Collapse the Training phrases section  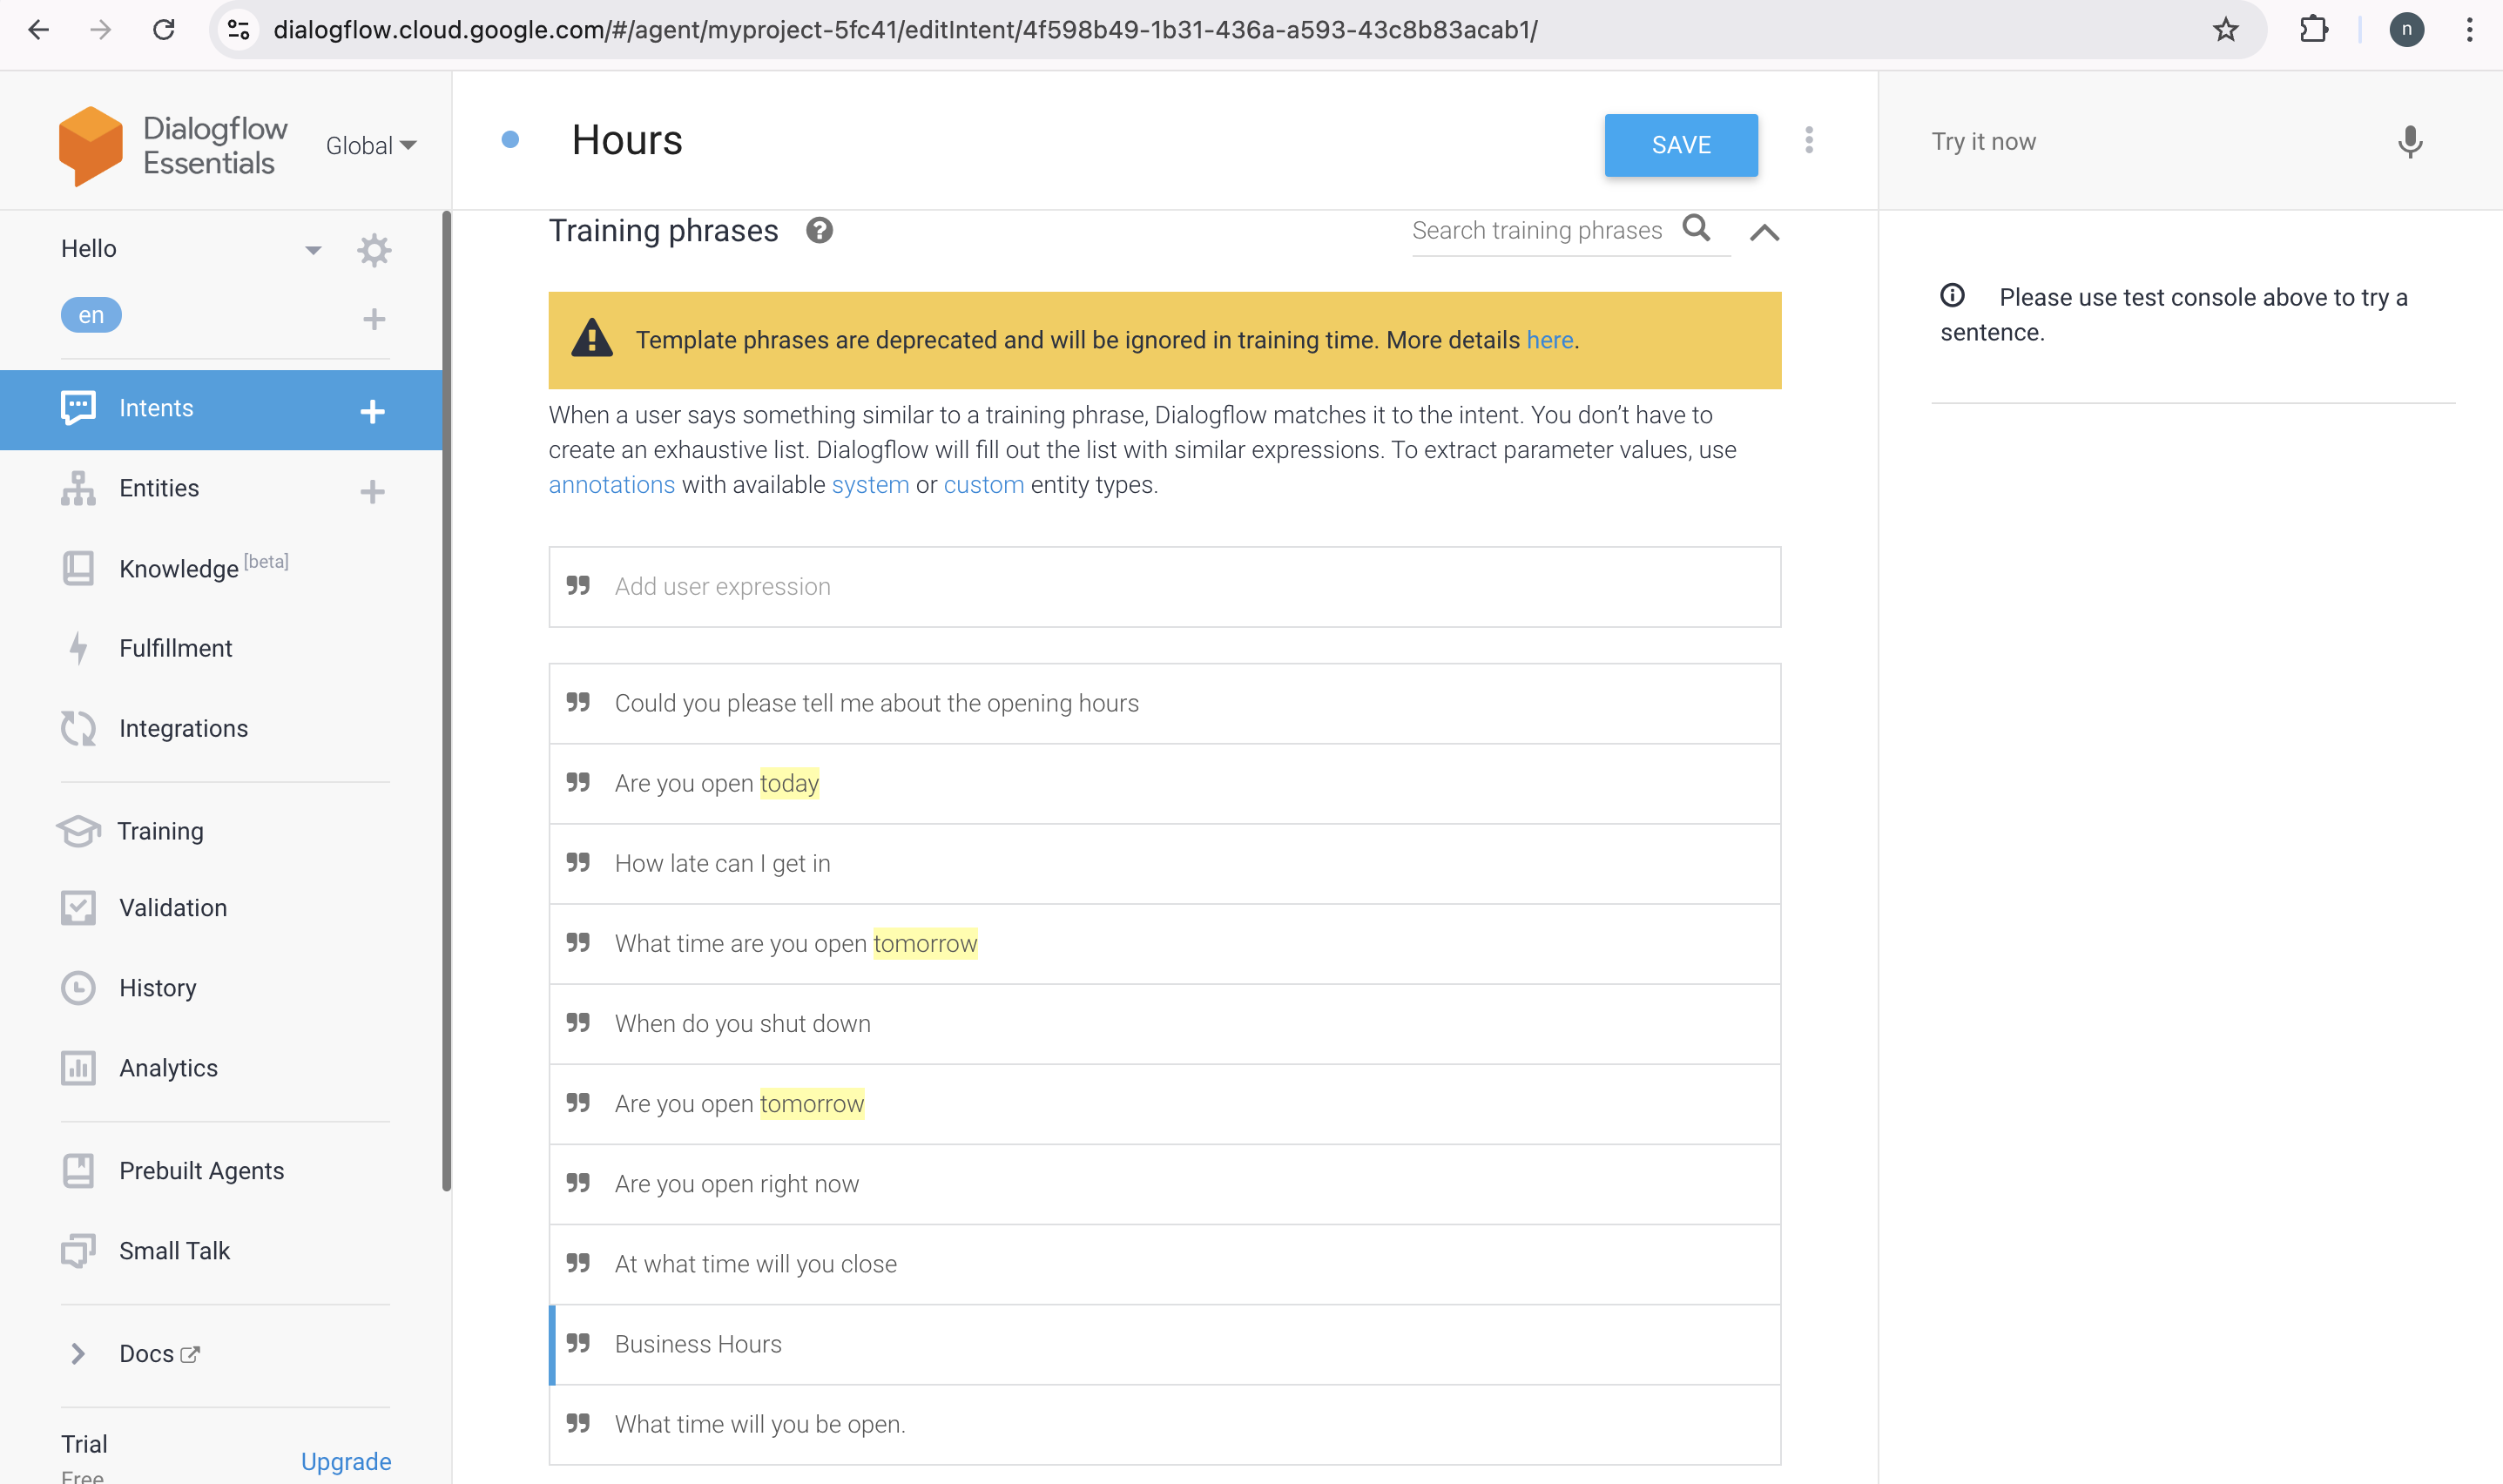1765,232
